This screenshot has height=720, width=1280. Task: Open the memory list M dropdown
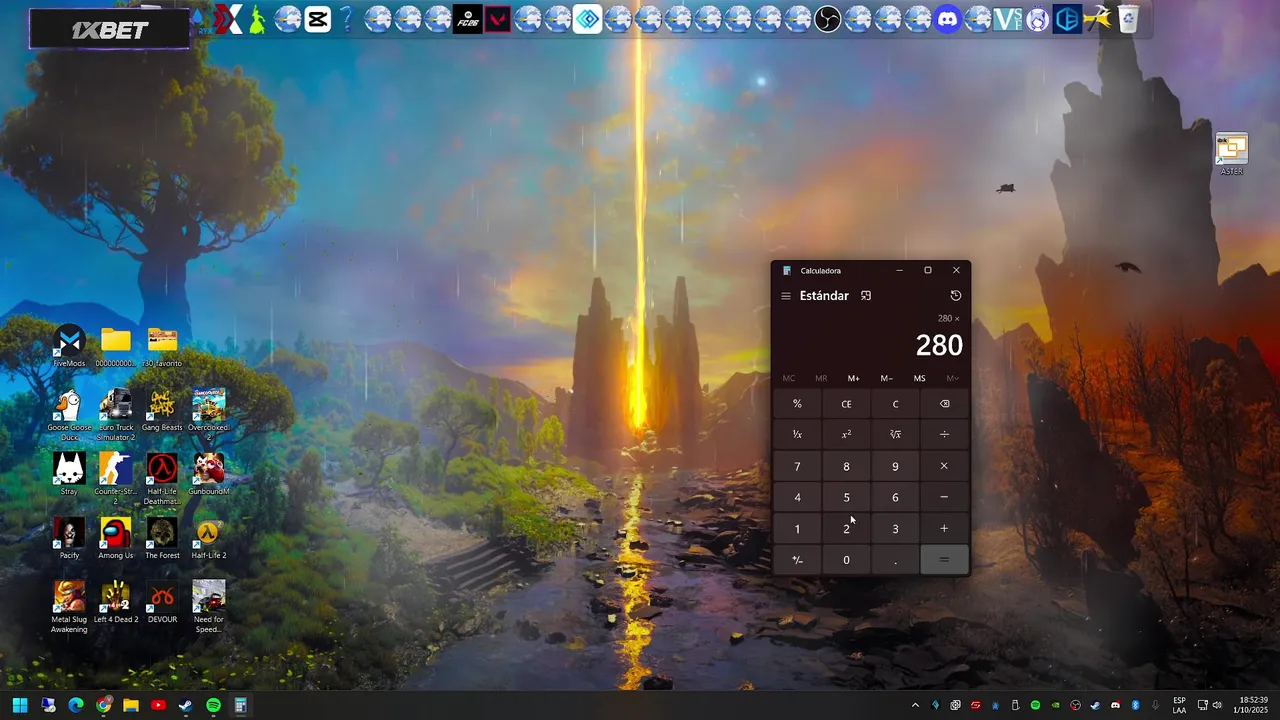pos(952,378)
